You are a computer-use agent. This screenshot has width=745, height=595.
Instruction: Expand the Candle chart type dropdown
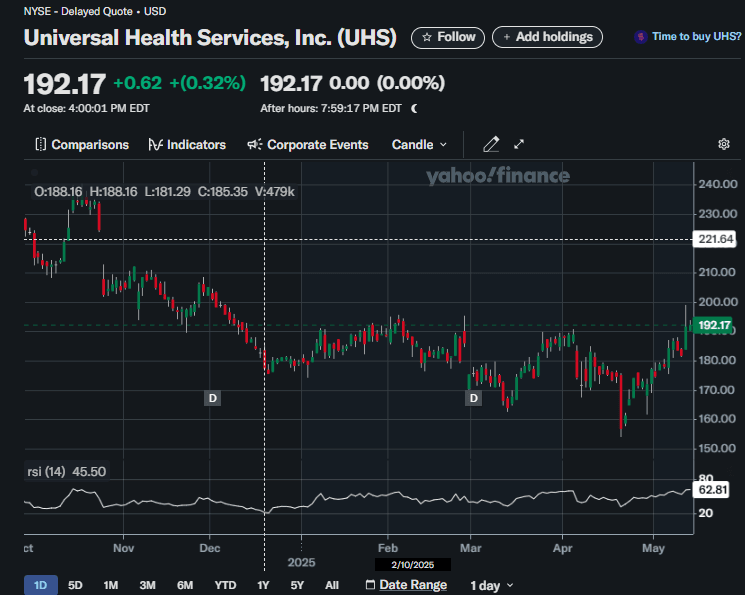pos(420,144)
